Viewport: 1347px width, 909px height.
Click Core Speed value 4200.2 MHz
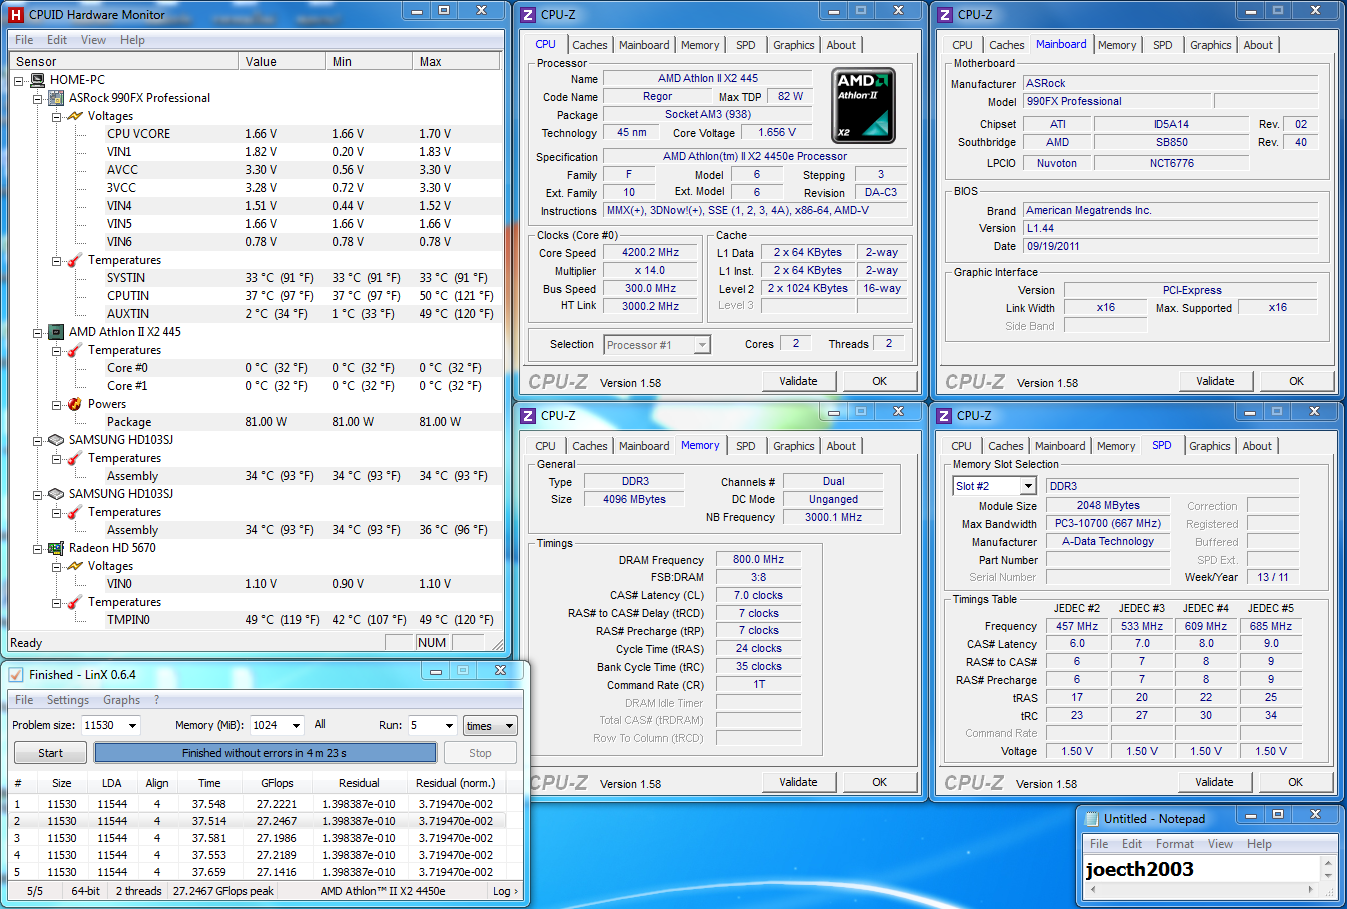(650, 253)
